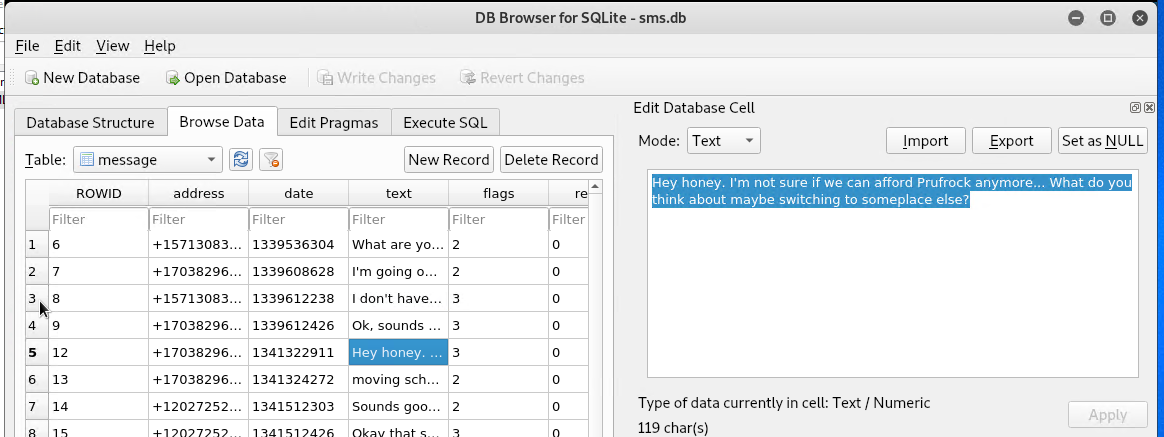Viewport: 1164px width, 437px height.
Task: Click the Delete Record button
Action: 551,160
